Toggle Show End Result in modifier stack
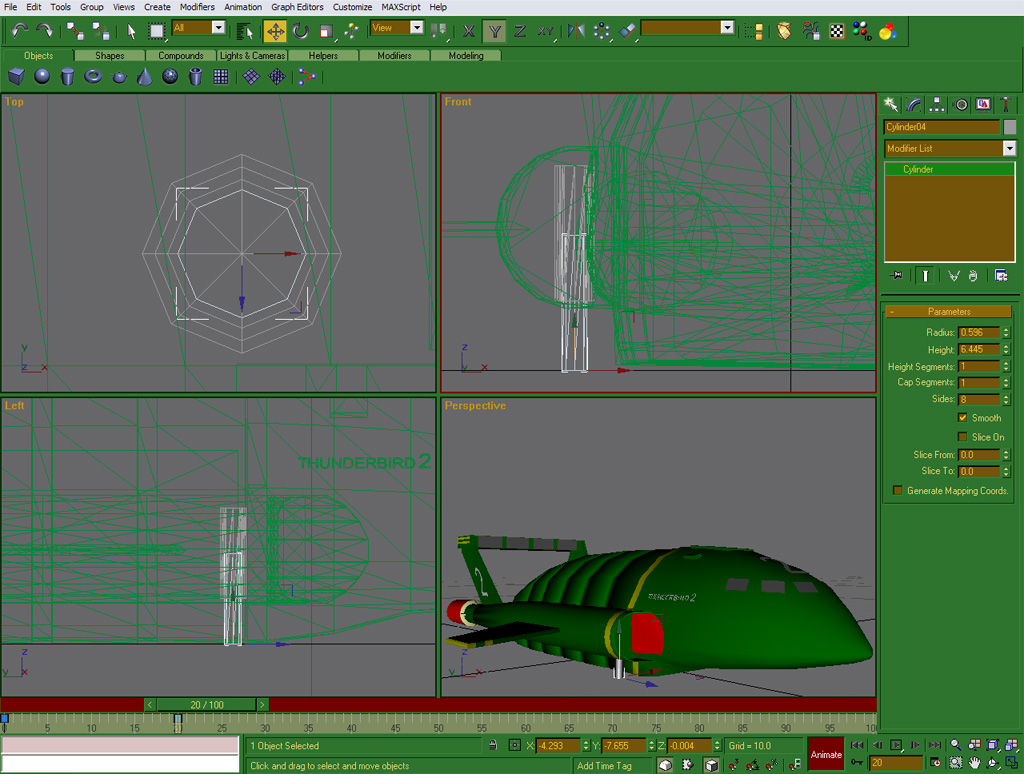The width and height of the screenshot is (1024, 774). click(925, 276)
